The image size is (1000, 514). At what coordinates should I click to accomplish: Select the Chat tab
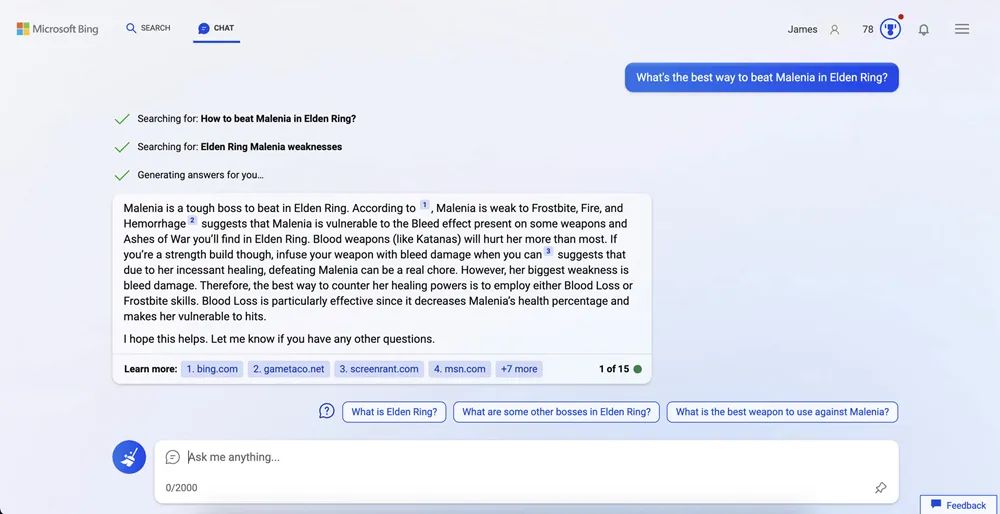point(216,28)
